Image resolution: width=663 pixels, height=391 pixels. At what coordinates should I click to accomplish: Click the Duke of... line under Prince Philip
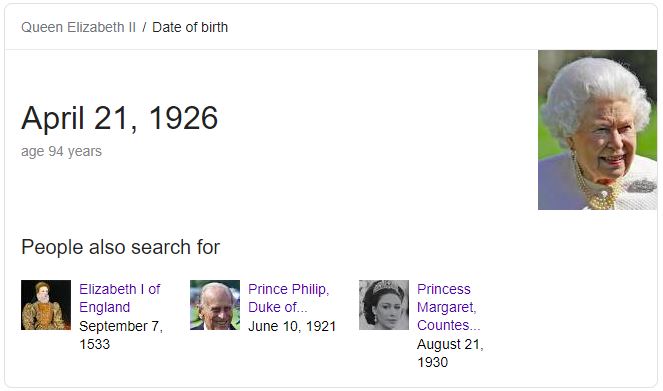coord(277,307)
